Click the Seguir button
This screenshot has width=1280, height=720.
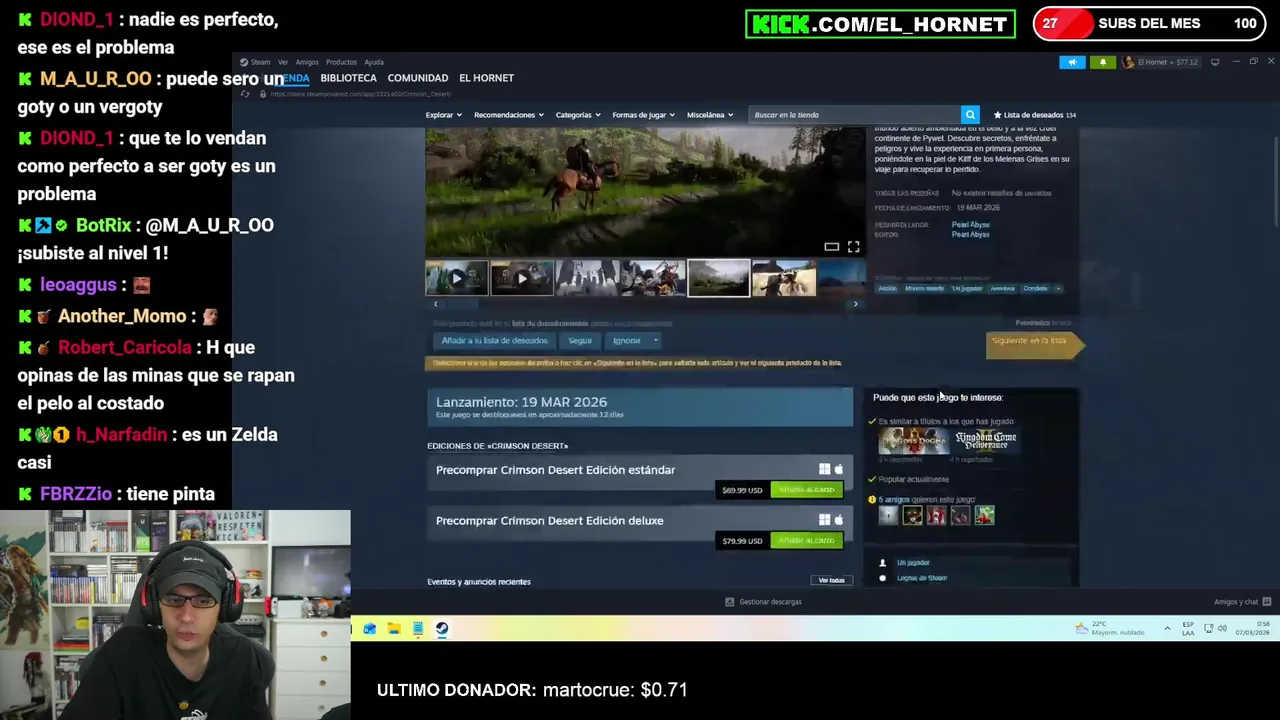(x=580, y=341)
